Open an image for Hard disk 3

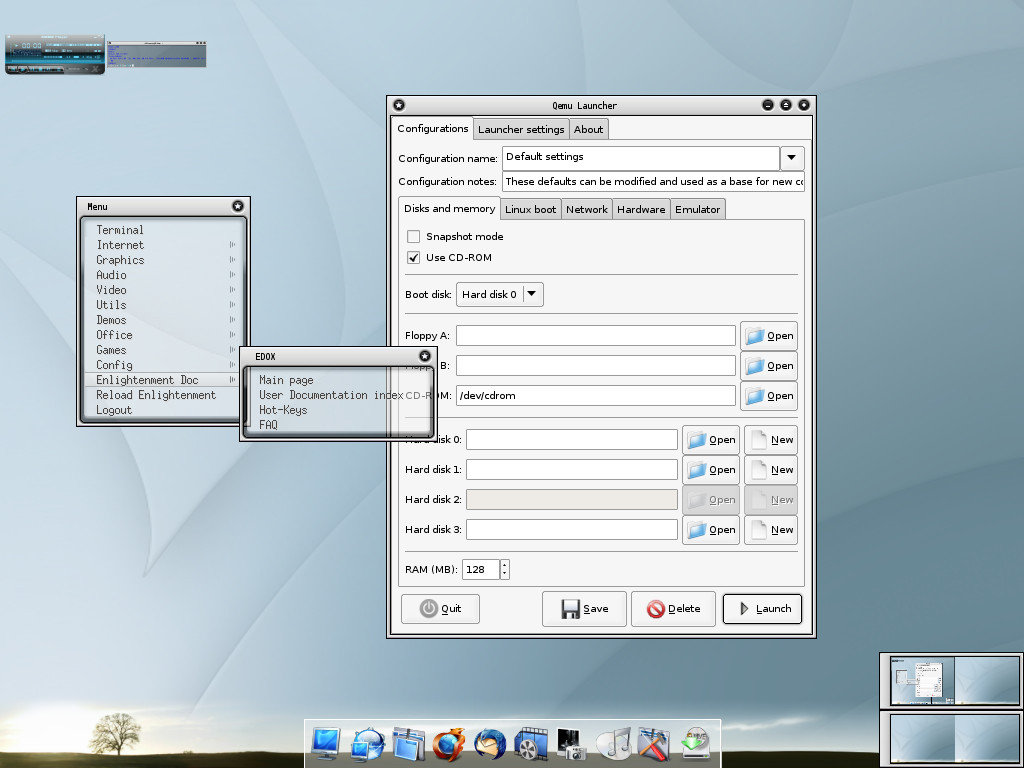click(711, 530)
